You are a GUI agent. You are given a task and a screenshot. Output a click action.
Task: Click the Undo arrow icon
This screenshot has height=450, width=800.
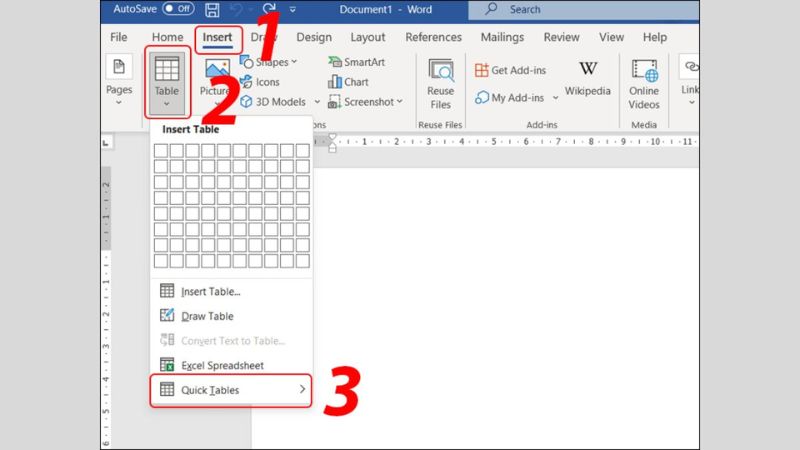click(x=236, y=9)
